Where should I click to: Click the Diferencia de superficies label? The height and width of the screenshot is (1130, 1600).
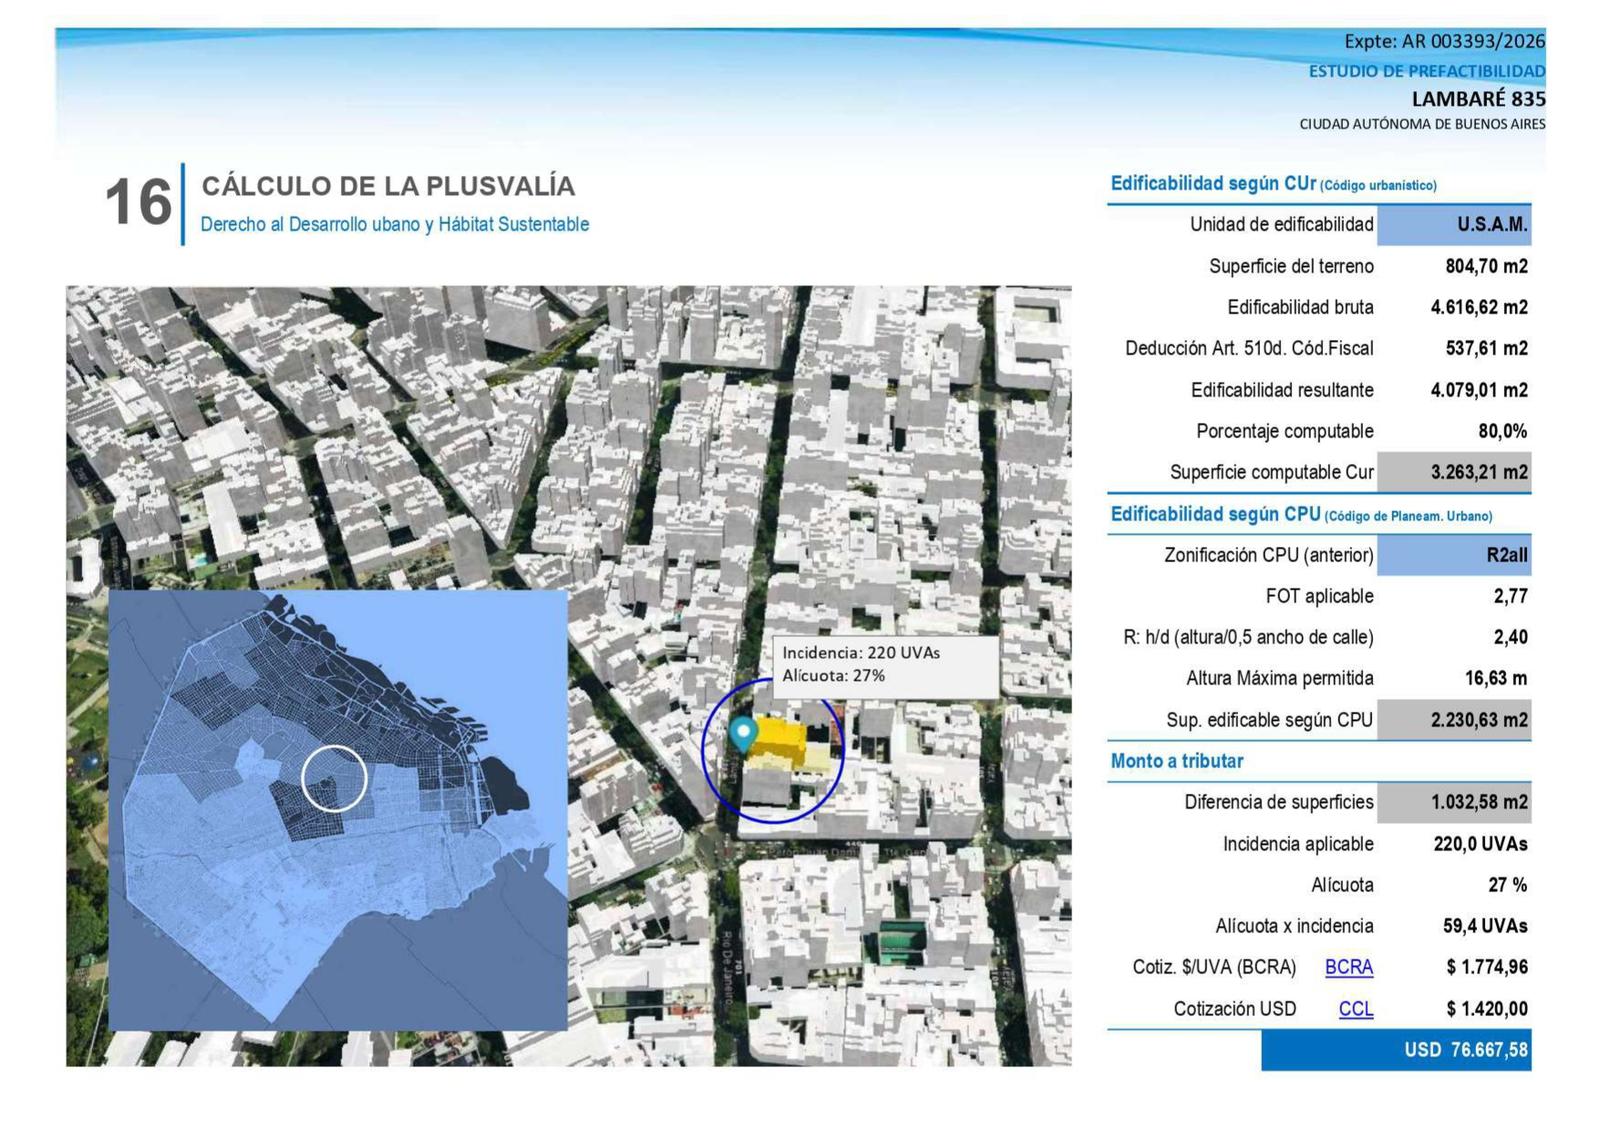coord(1279,802)
